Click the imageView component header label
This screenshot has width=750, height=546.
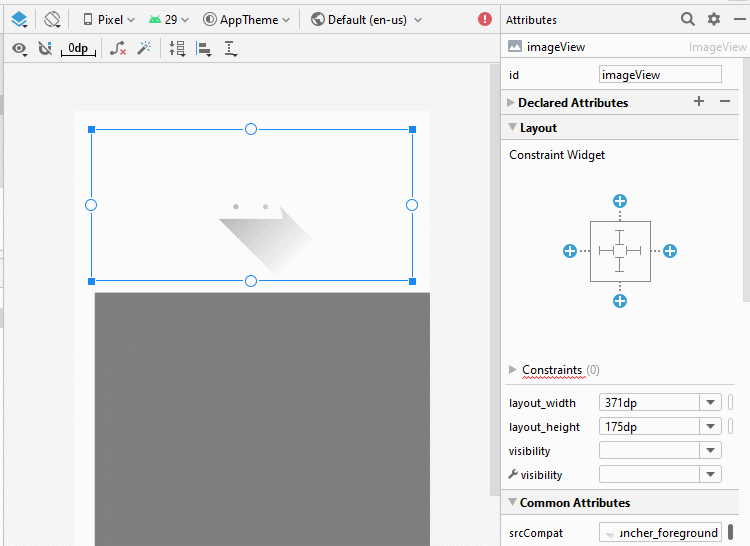(556, 47)
